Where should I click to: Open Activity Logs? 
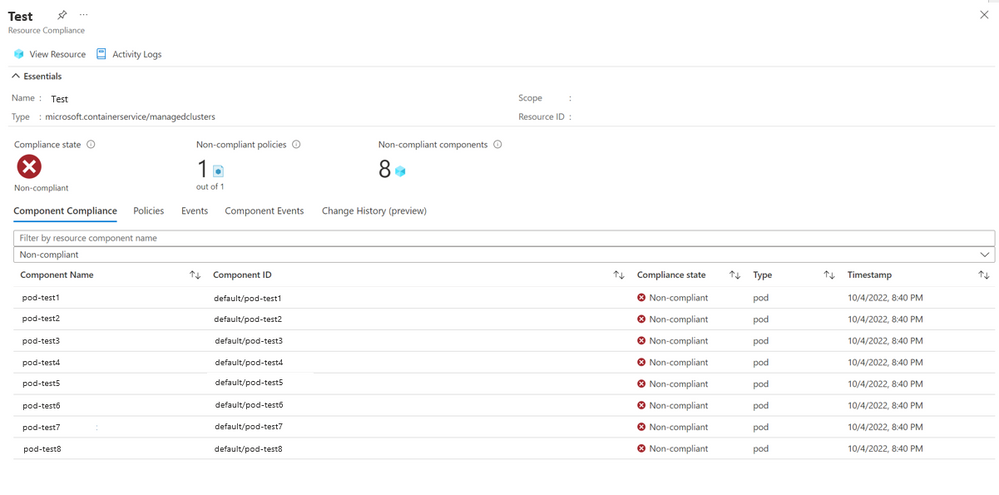point(129,54)
